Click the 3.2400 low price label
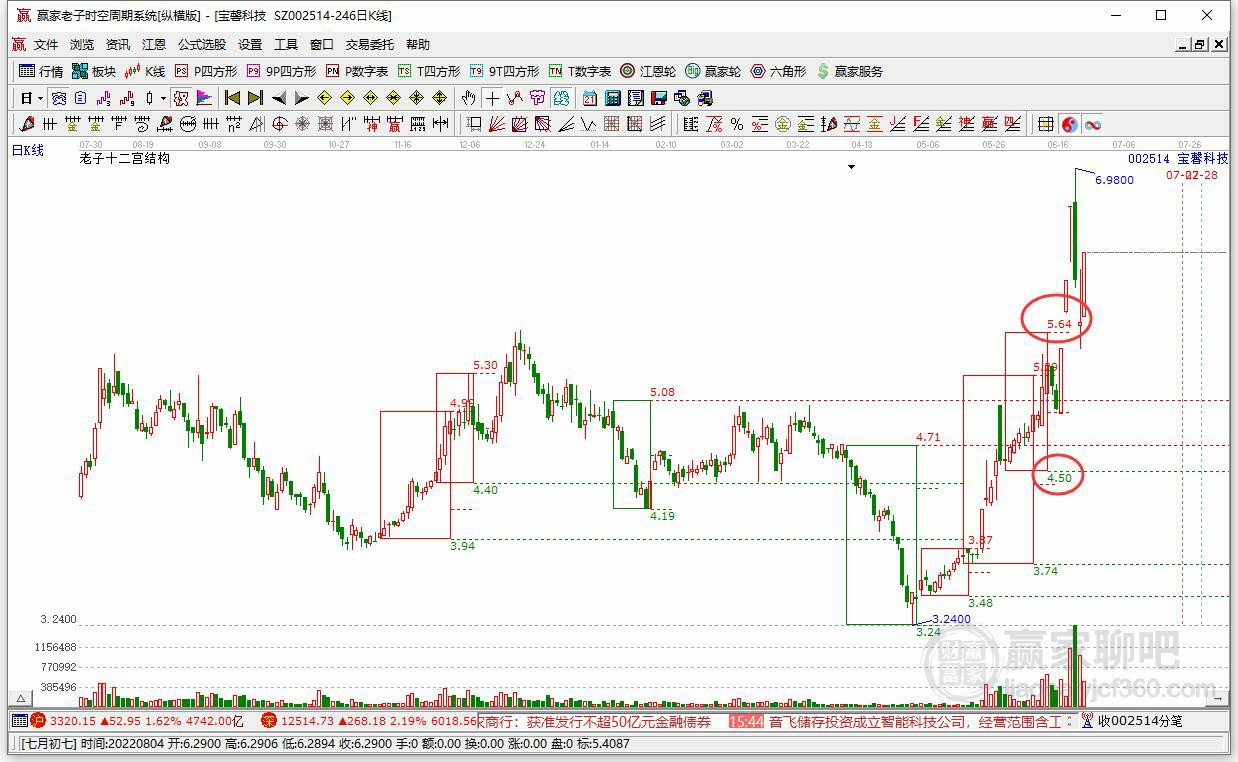The height and width of the screenshot is (762, 1238). click(951, 619)
